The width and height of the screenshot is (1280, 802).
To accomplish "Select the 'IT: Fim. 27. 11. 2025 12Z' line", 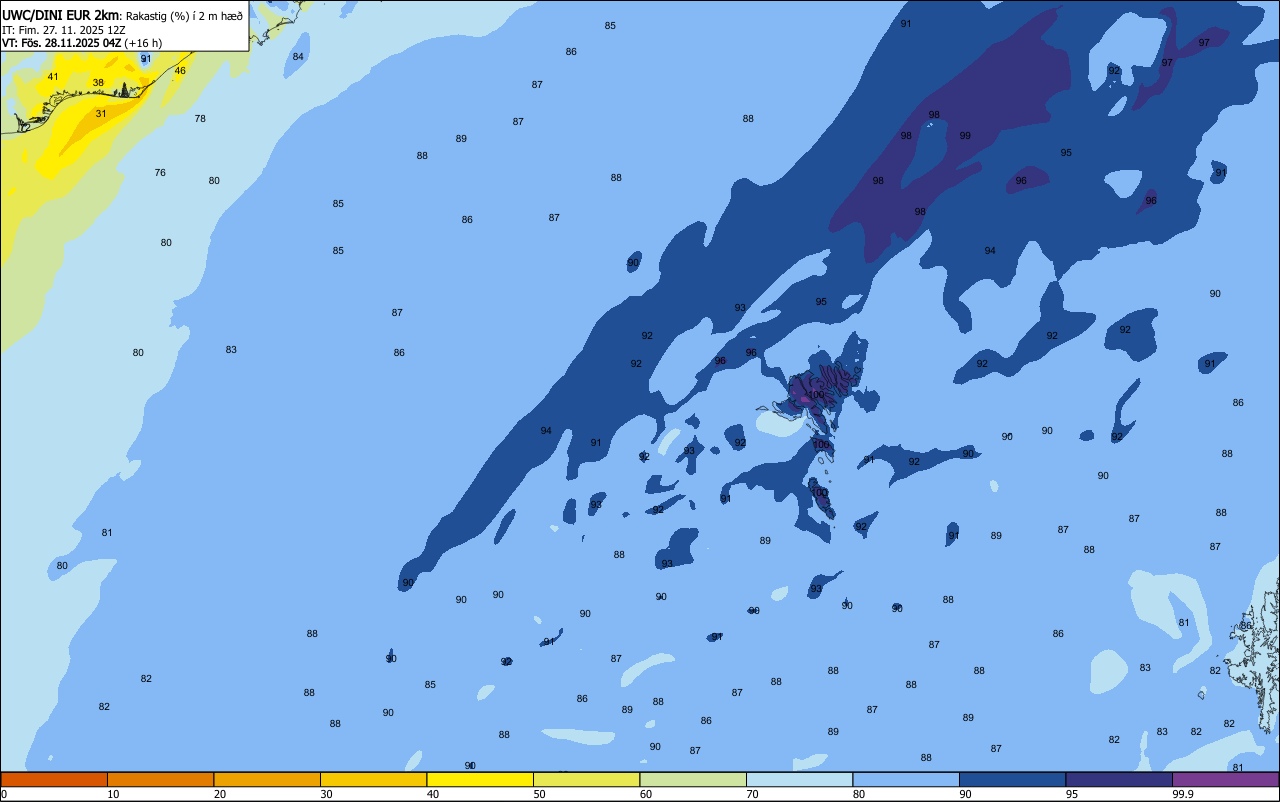I will [x=64, y=30].
